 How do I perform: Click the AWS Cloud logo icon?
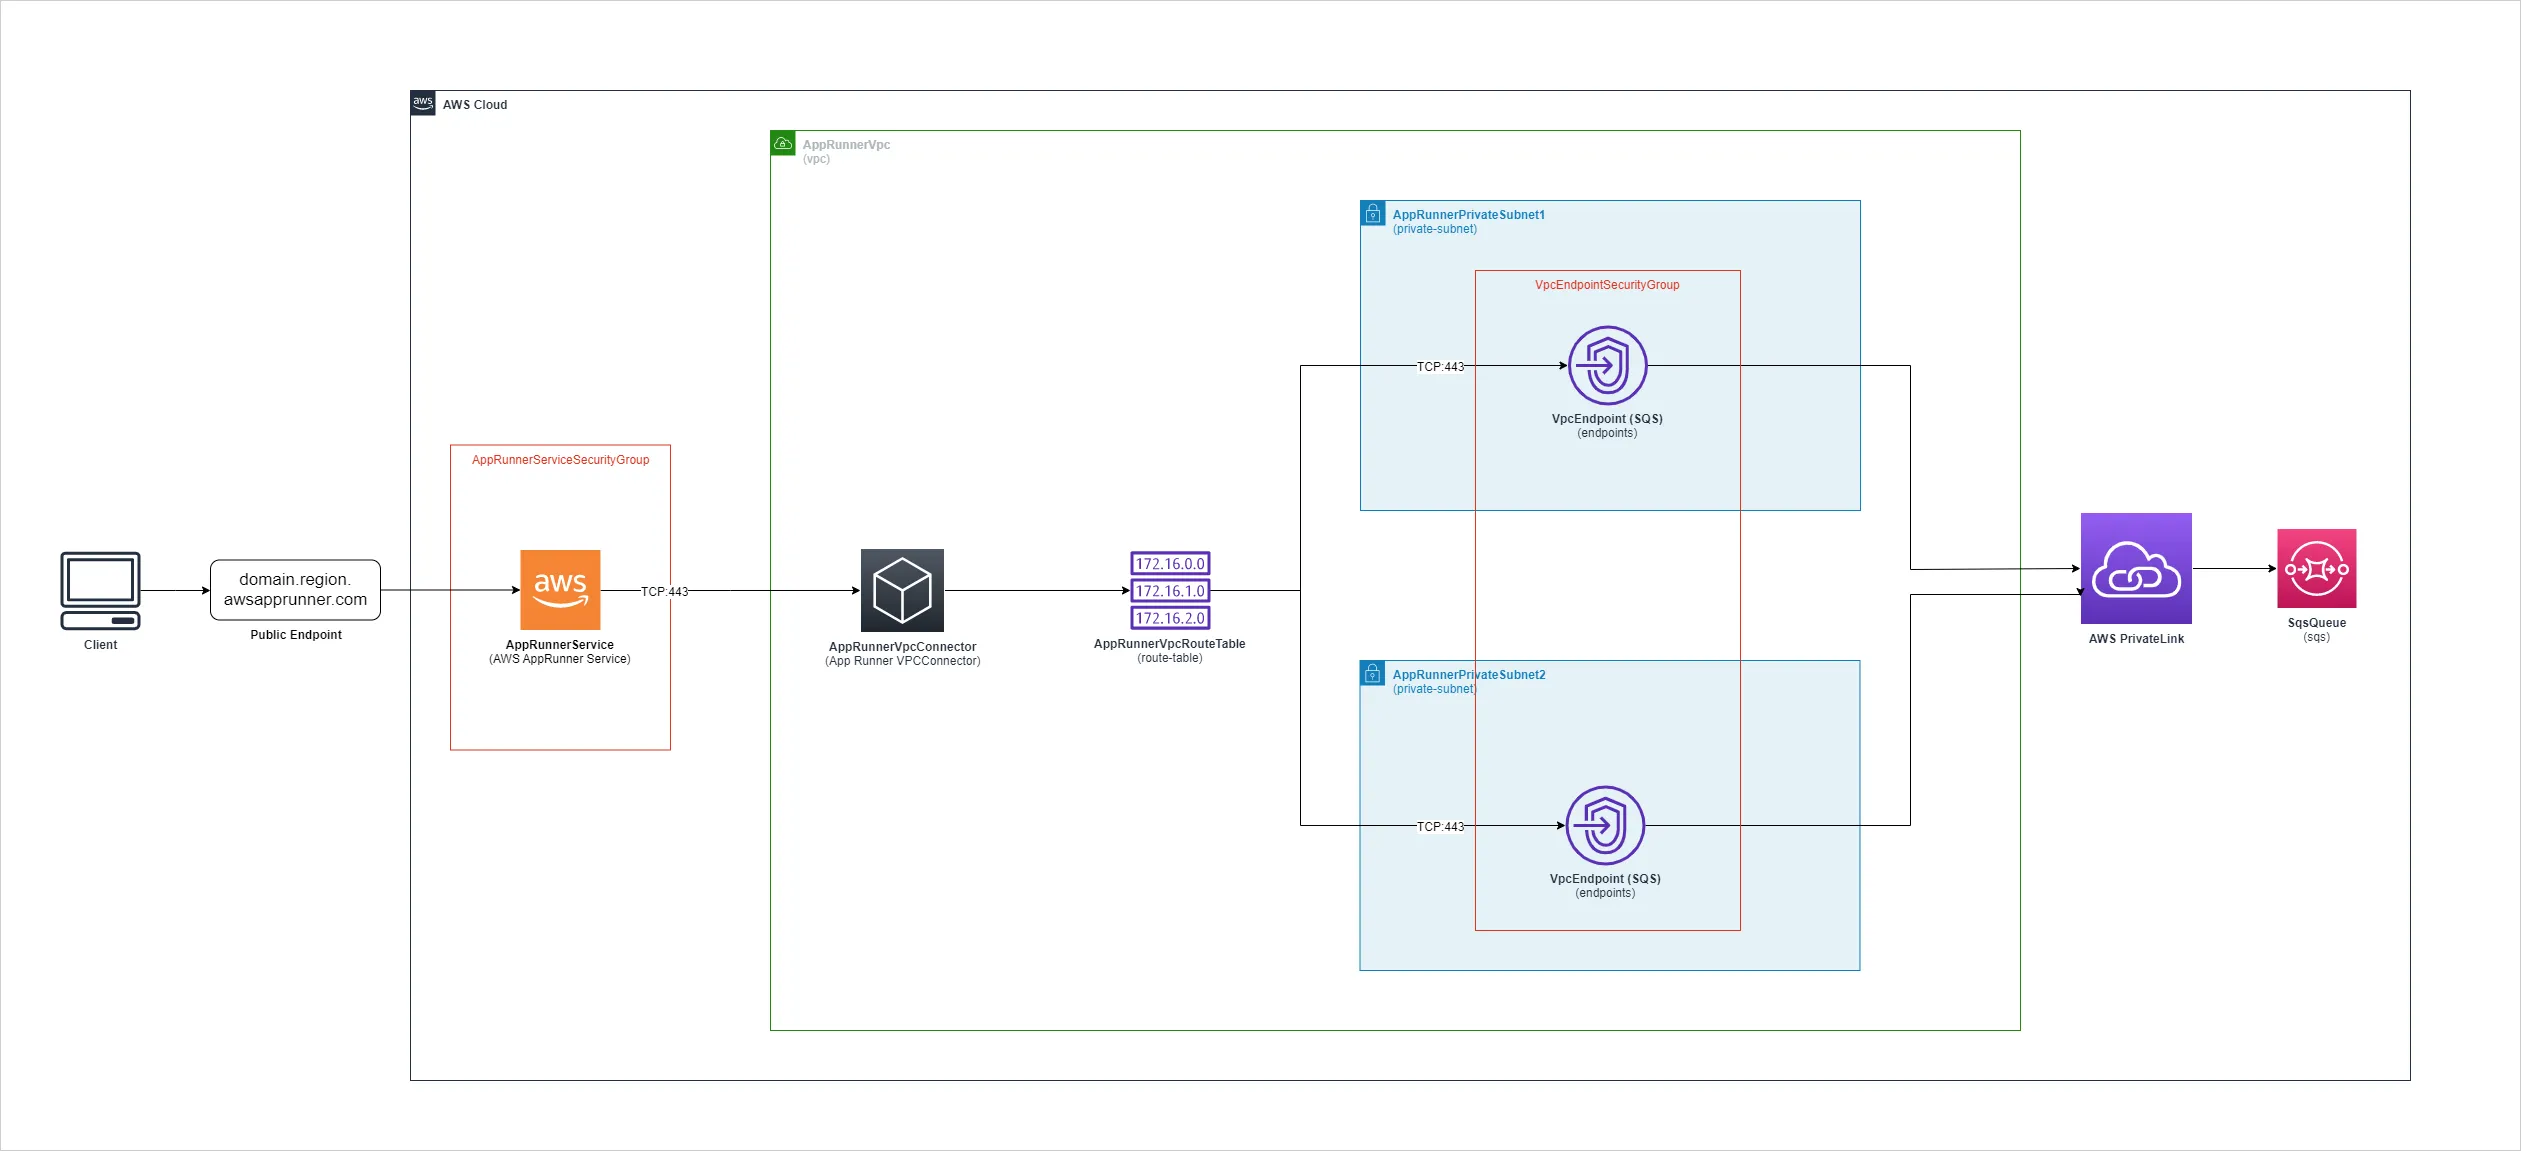423,103
